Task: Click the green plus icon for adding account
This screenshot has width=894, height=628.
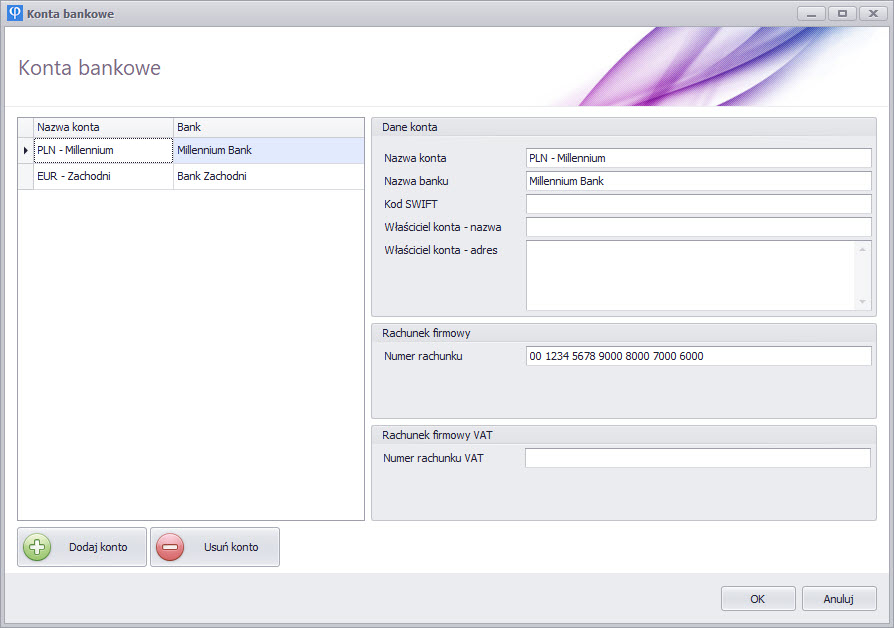Action: pyautogui.click(x=37, y=547)
